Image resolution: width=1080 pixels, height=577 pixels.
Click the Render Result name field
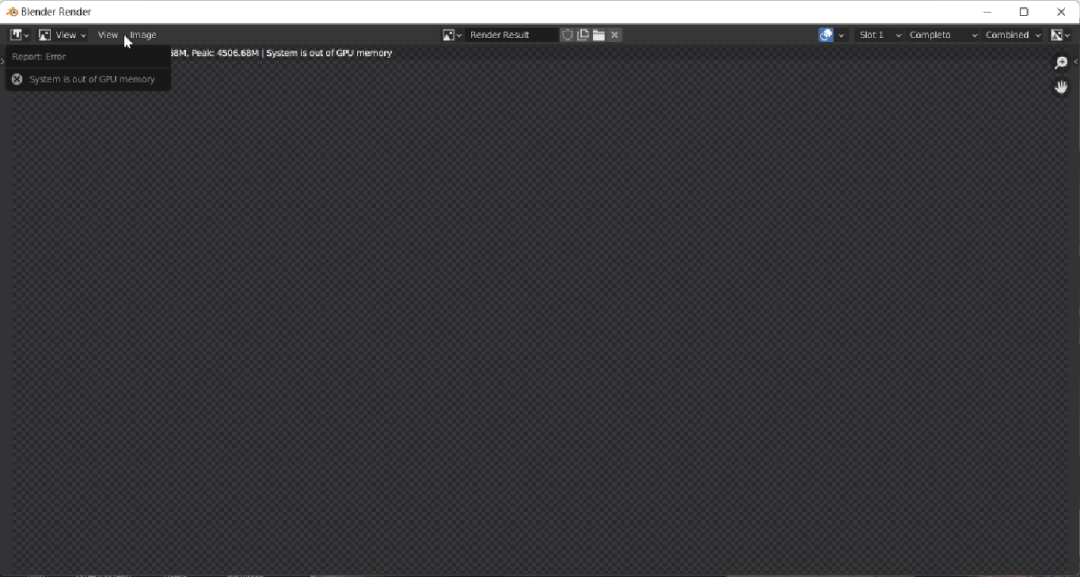point(511,35)
